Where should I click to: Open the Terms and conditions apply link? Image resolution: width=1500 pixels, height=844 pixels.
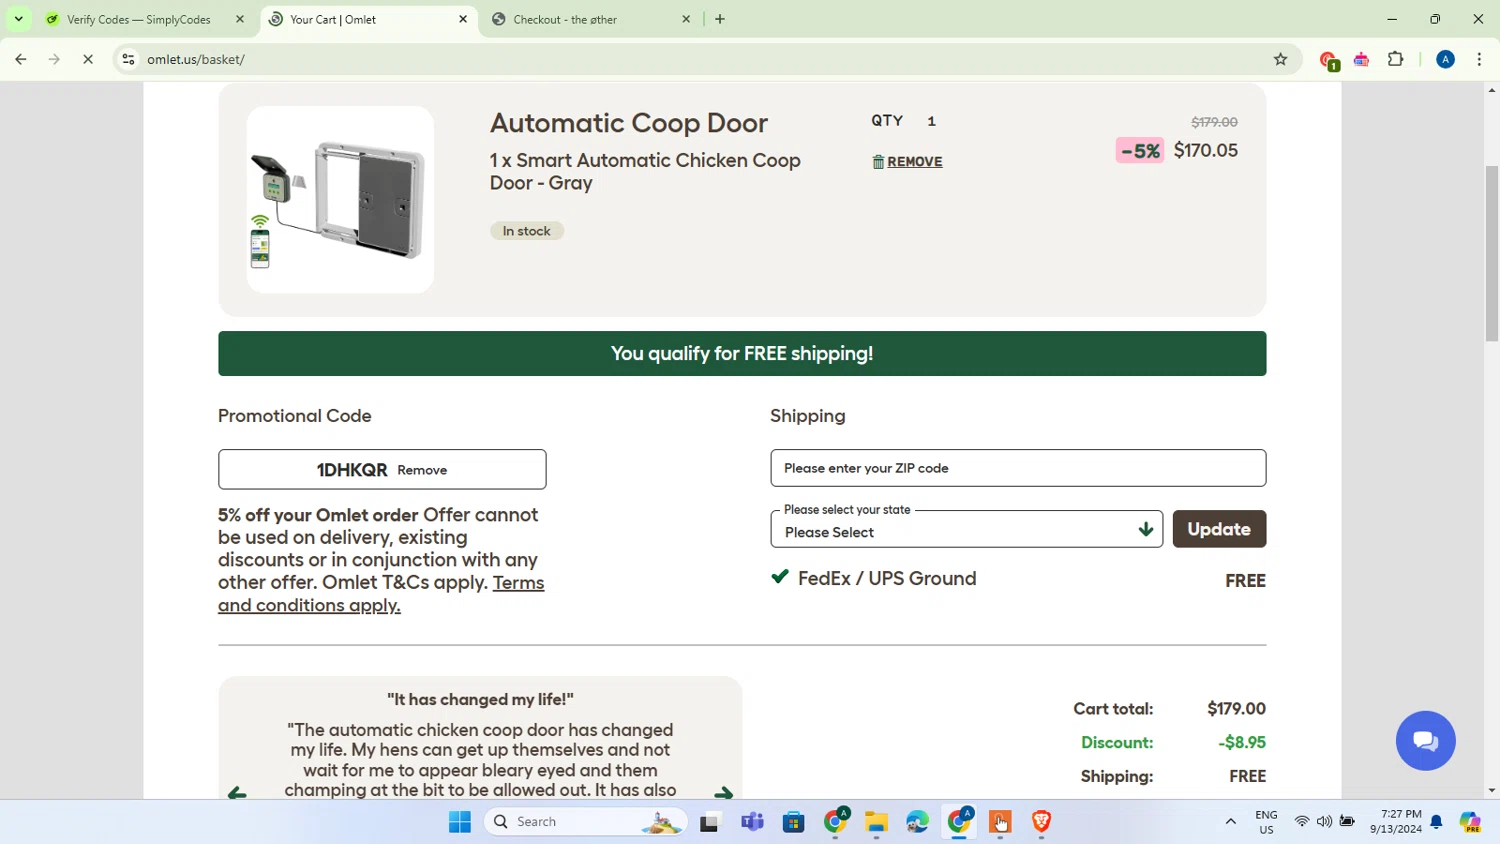pos(381,593)
